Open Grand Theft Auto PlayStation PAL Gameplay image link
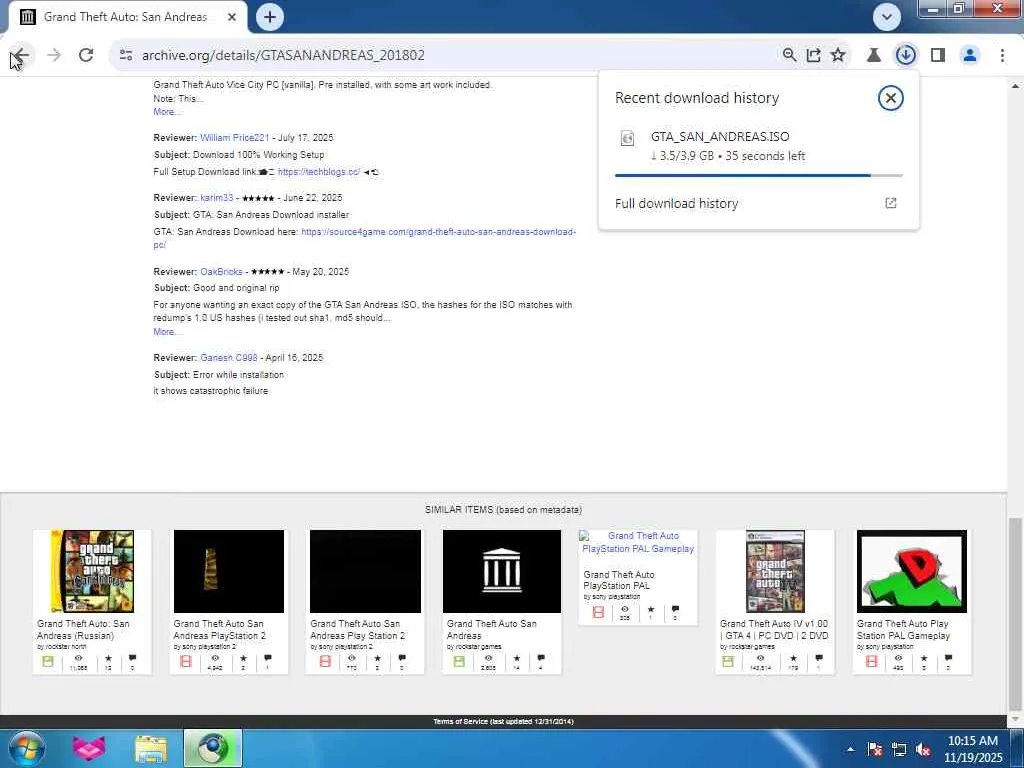This screenshot has width=1024, height=768. click(x=637, y=542)
